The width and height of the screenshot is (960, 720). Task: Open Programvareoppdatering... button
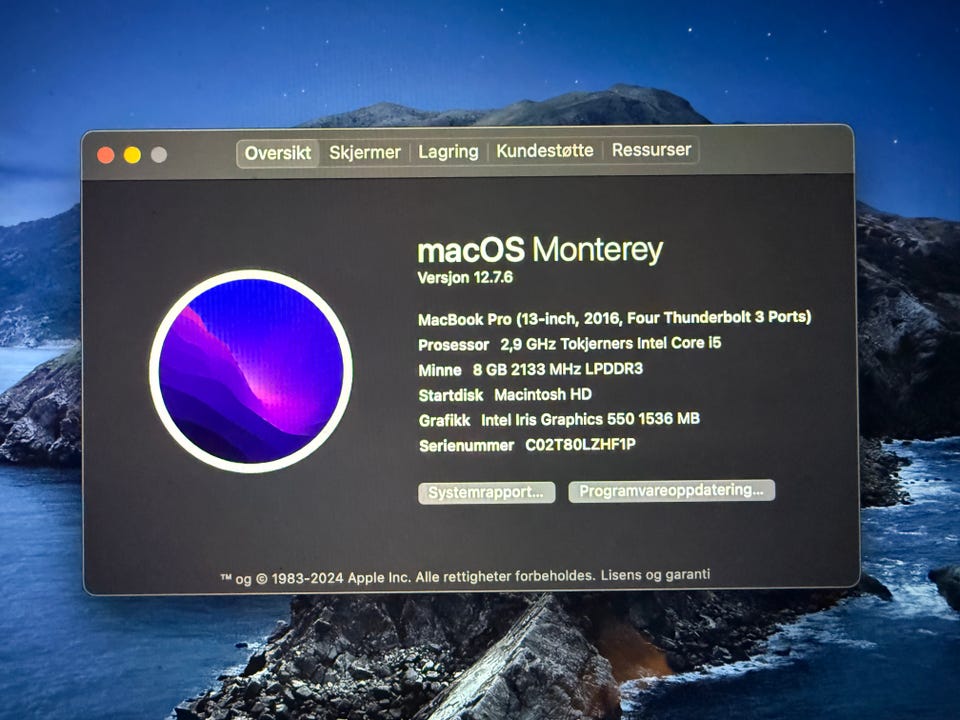point(672,491)
